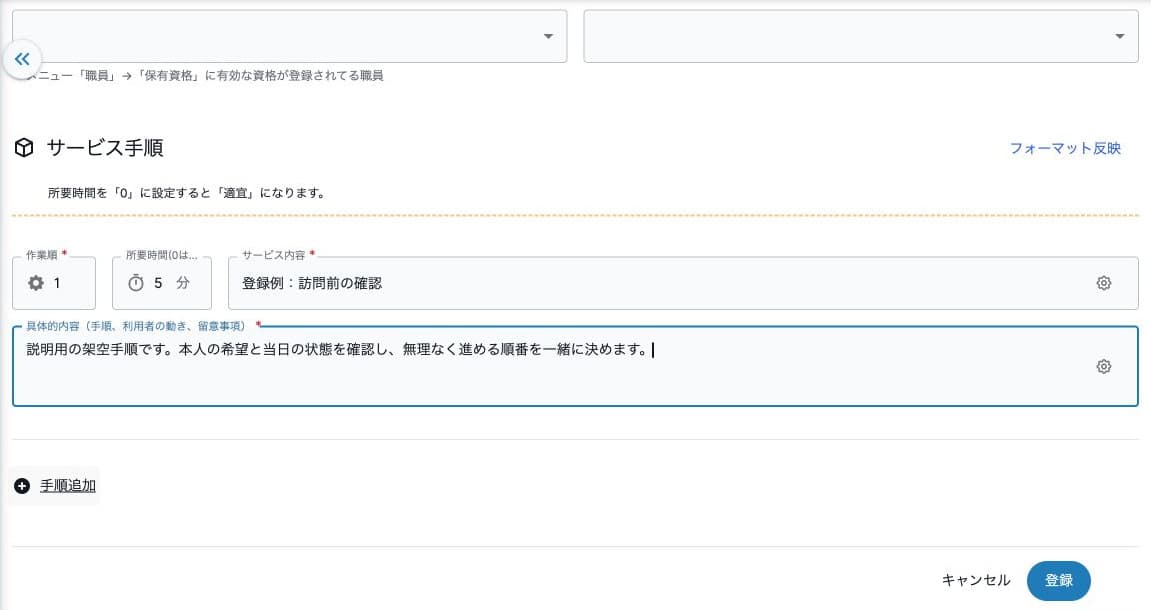This screenshot has width=1151, height=610.
Task: Click the gear icon in 作業順 field
Action: pyautogui.click(x=36, y=283)
